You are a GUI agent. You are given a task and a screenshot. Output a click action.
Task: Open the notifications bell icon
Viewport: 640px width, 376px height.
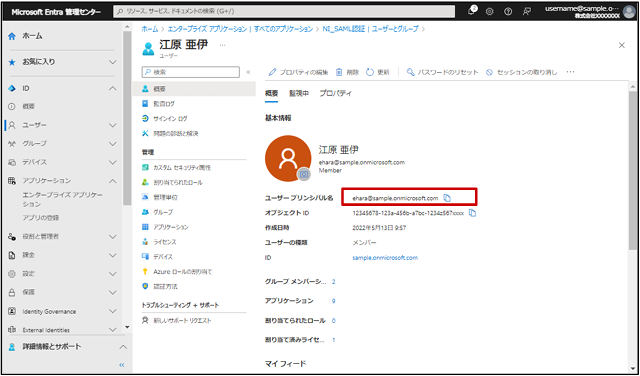(473, 11)
